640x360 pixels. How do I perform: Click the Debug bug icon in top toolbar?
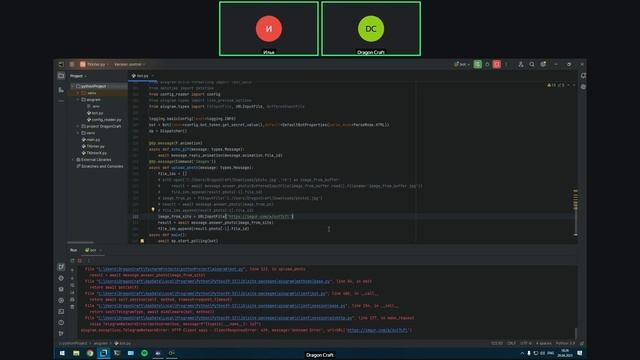tap(487, 64)
